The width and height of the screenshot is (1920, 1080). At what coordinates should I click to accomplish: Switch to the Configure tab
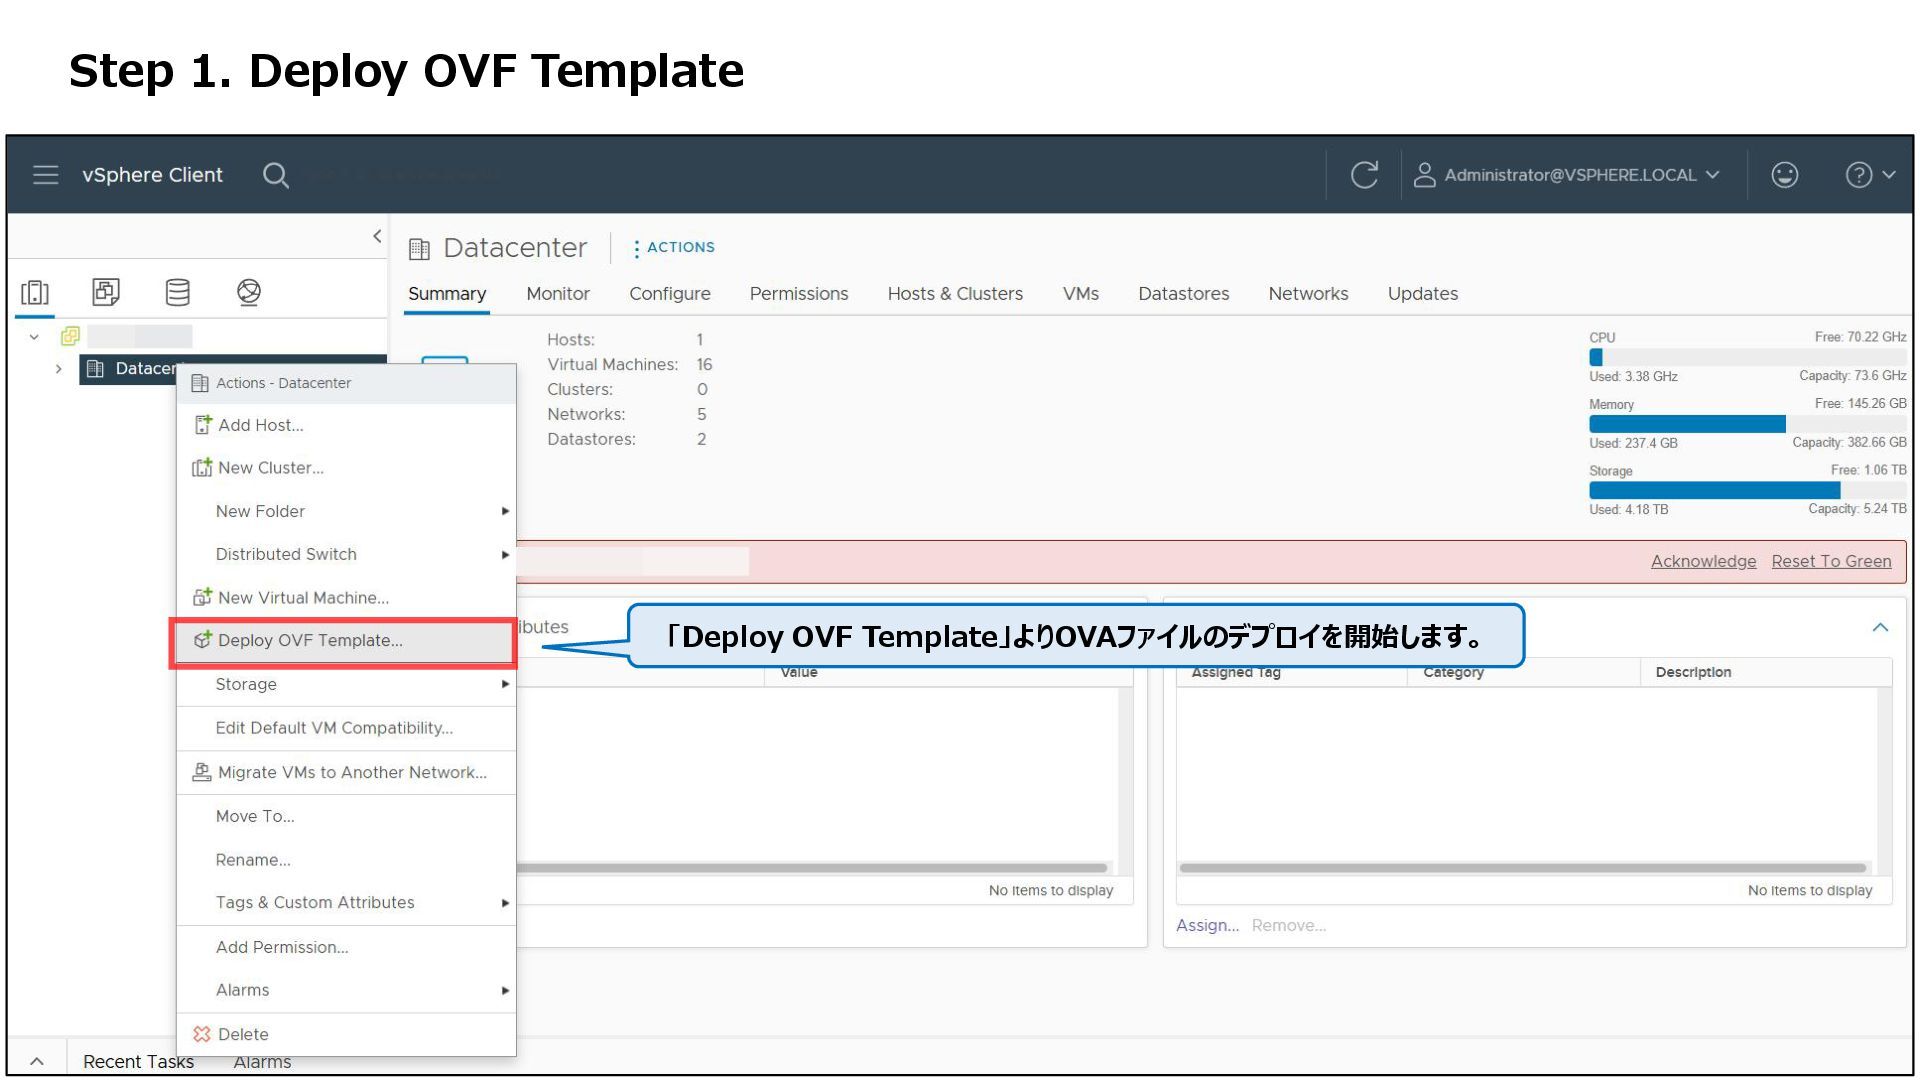coord(669,294)
